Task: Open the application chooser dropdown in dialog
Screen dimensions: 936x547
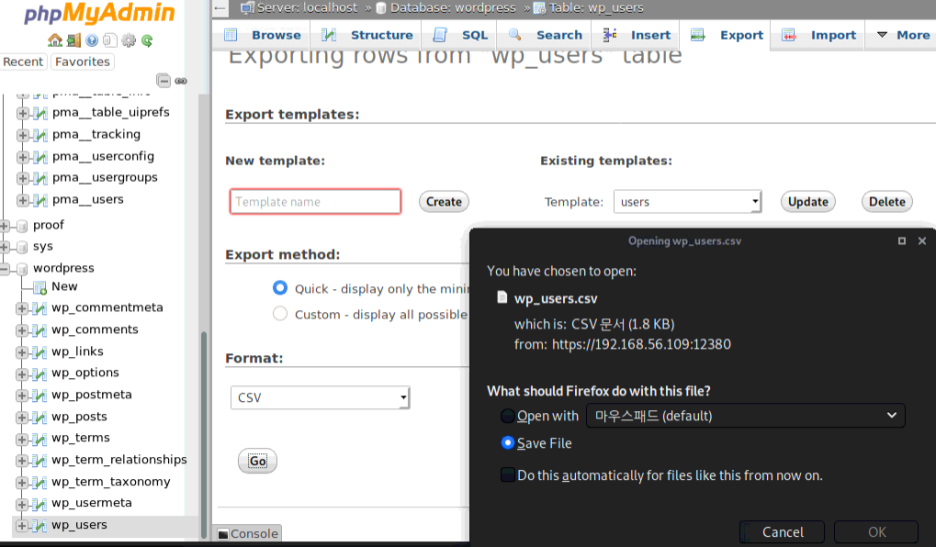Action: tap(746, 416)
